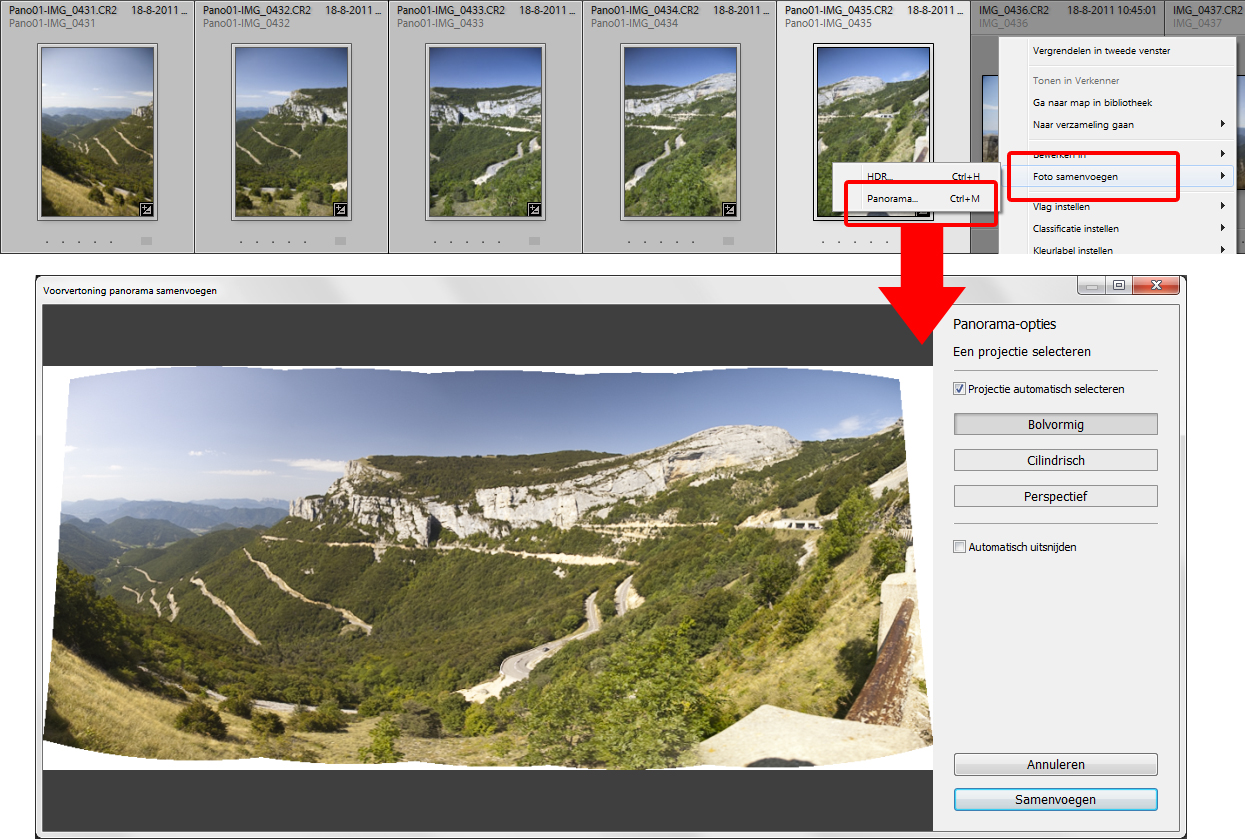1245x839 pixels.
Task: Click the color label box under IMG_0433
Action: (x=534, y=241)
